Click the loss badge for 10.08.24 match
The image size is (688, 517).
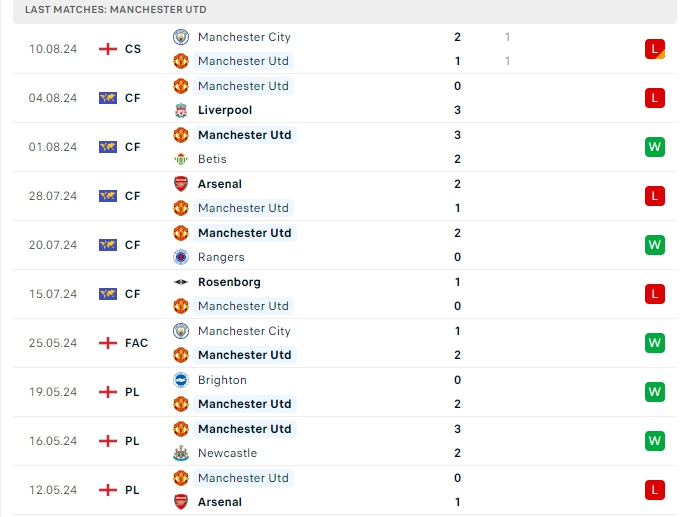pos(655,49)
